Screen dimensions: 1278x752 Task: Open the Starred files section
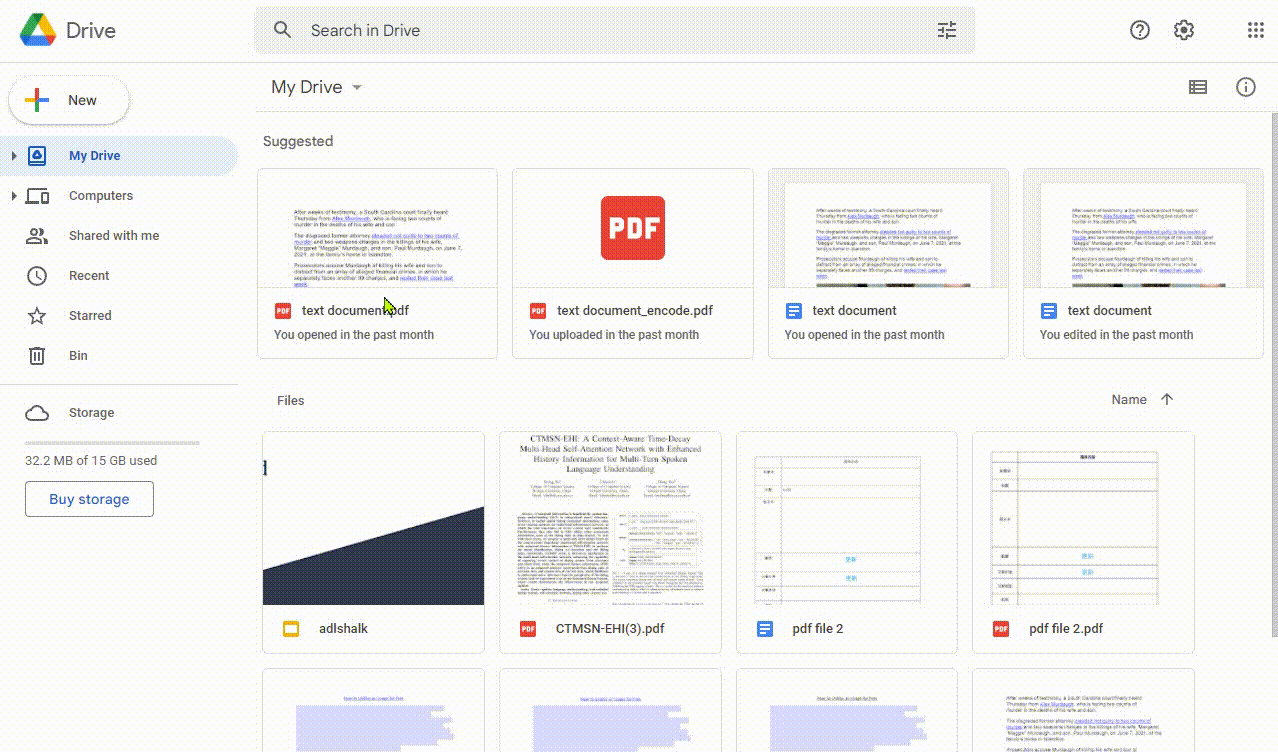(x=89, y=315)
